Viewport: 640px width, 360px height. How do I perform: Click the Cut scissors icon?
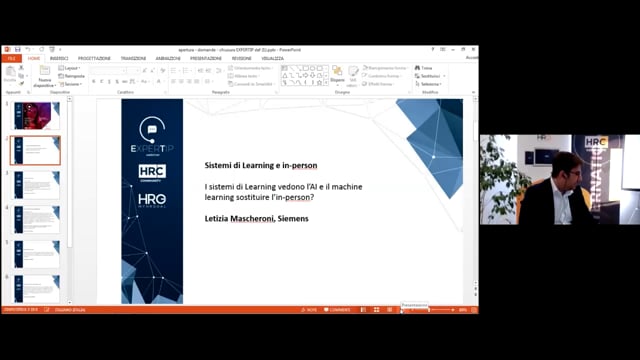[x=22, y=68]
